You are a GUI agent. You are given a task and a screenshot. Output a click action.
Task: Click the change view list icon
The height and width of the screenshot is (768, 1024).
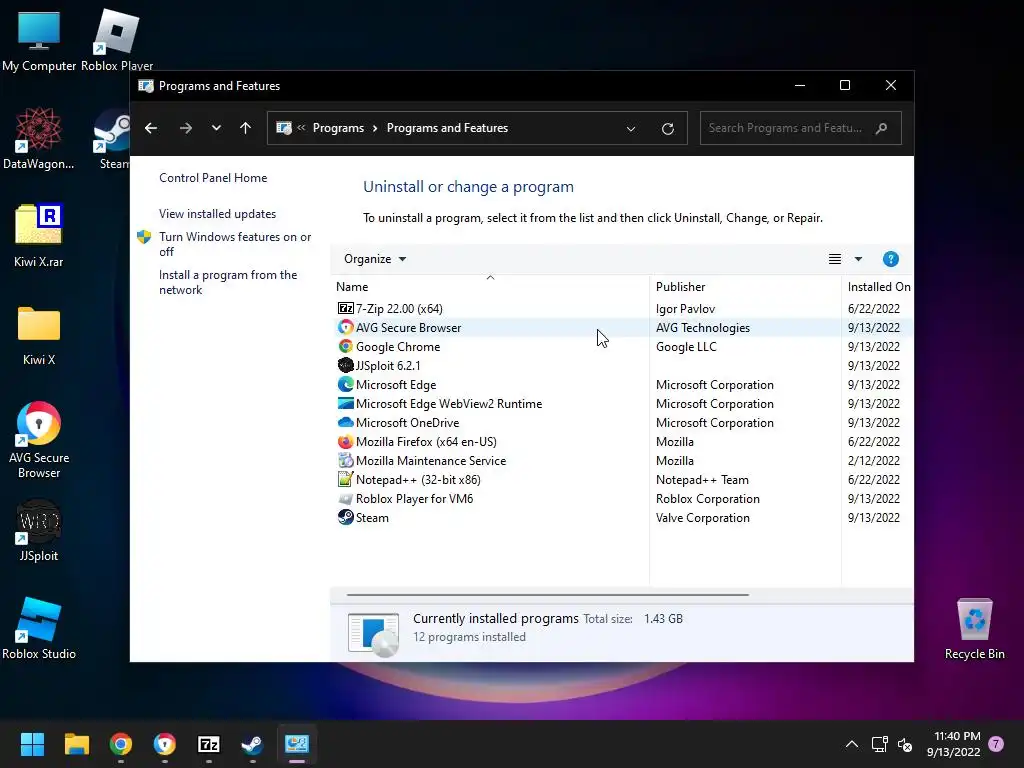835,259
